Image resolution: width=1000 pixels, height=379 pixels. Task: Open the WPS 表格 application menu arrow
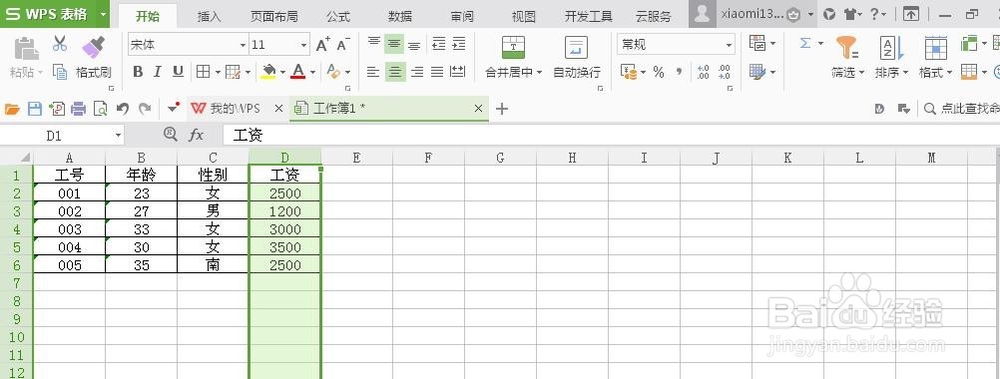[x=103, y=14]
